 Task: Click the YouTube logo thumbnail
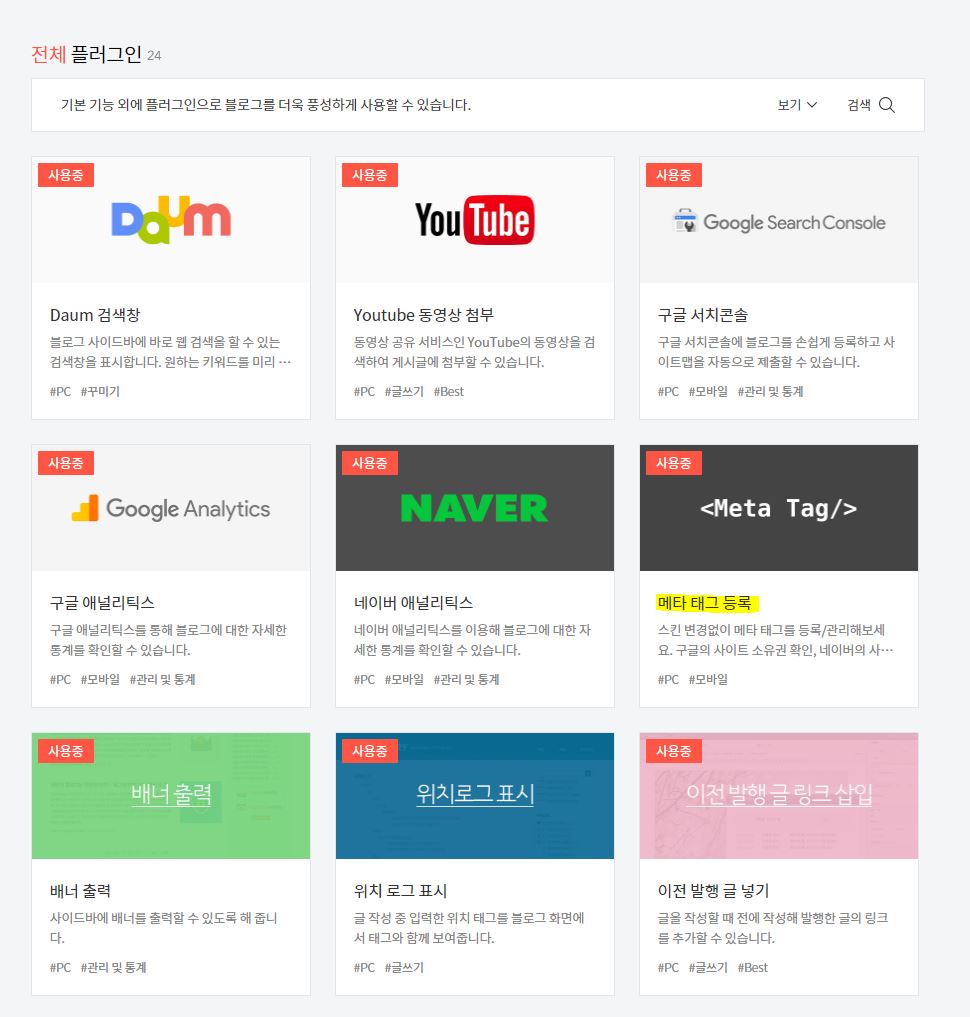[475, 220]
